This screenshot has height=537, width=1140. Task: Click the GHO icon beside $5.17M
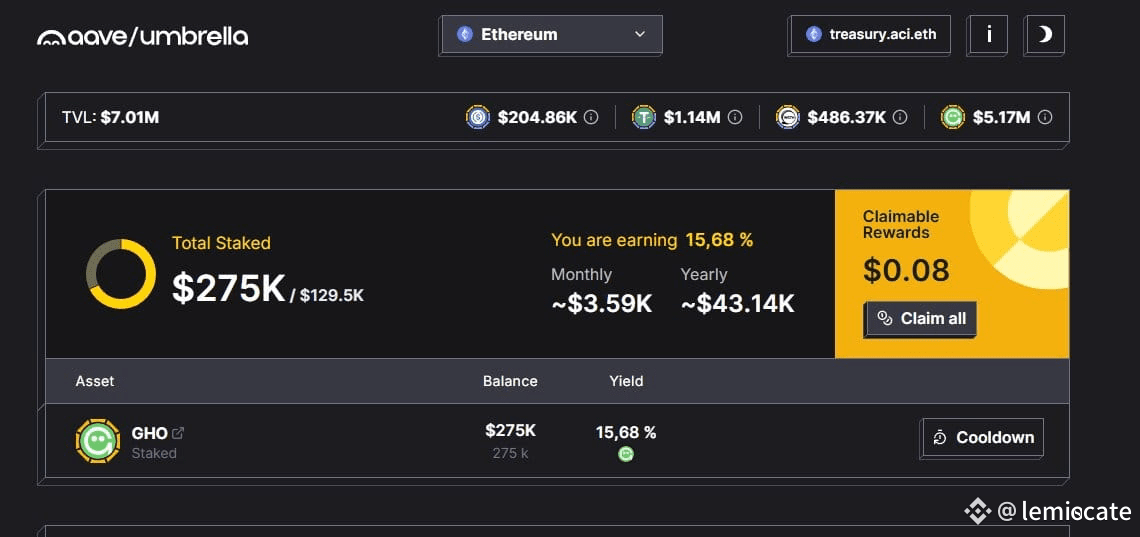952,117
